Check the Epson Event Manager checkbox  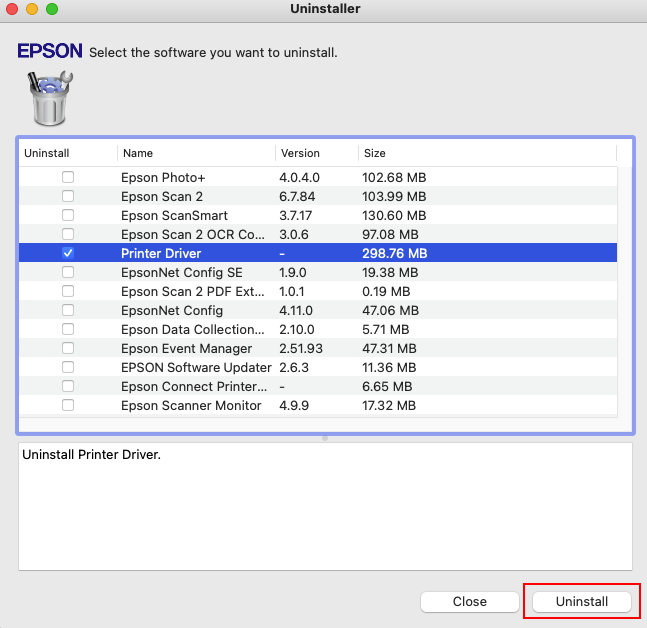pos(68,348)
